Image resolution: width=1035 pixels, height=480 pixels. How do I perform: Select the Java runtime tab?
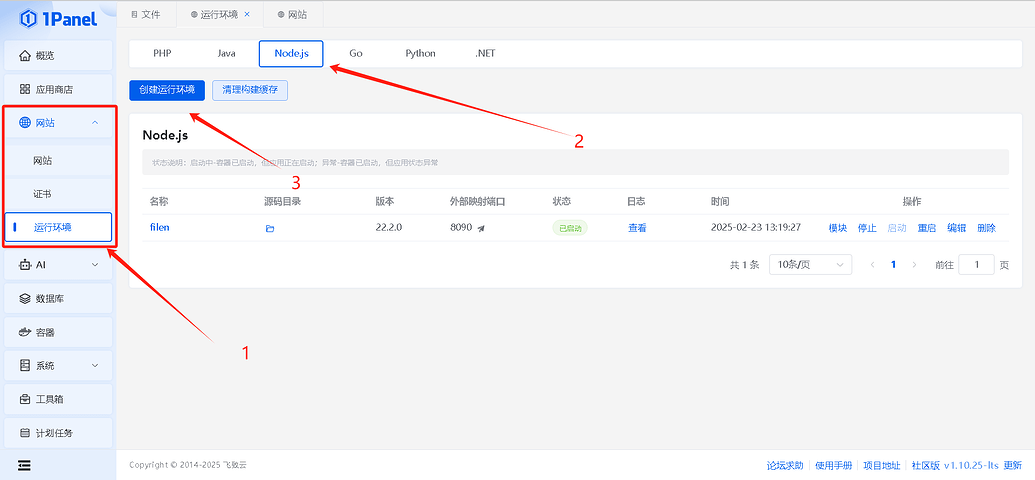(226, 53)
